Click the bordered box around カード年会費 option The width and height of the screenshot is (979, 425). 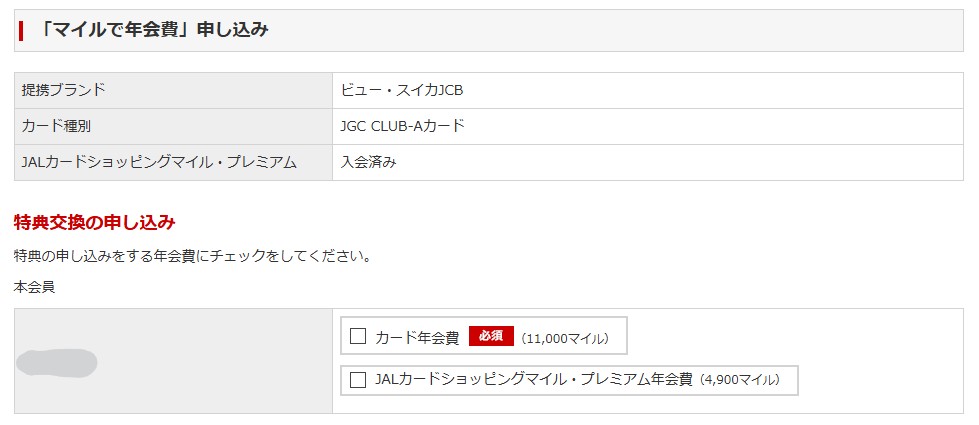click(484, 336)
